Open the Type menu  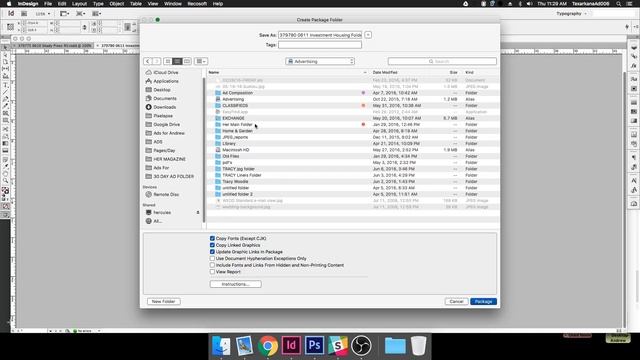(x=98, y=4)
